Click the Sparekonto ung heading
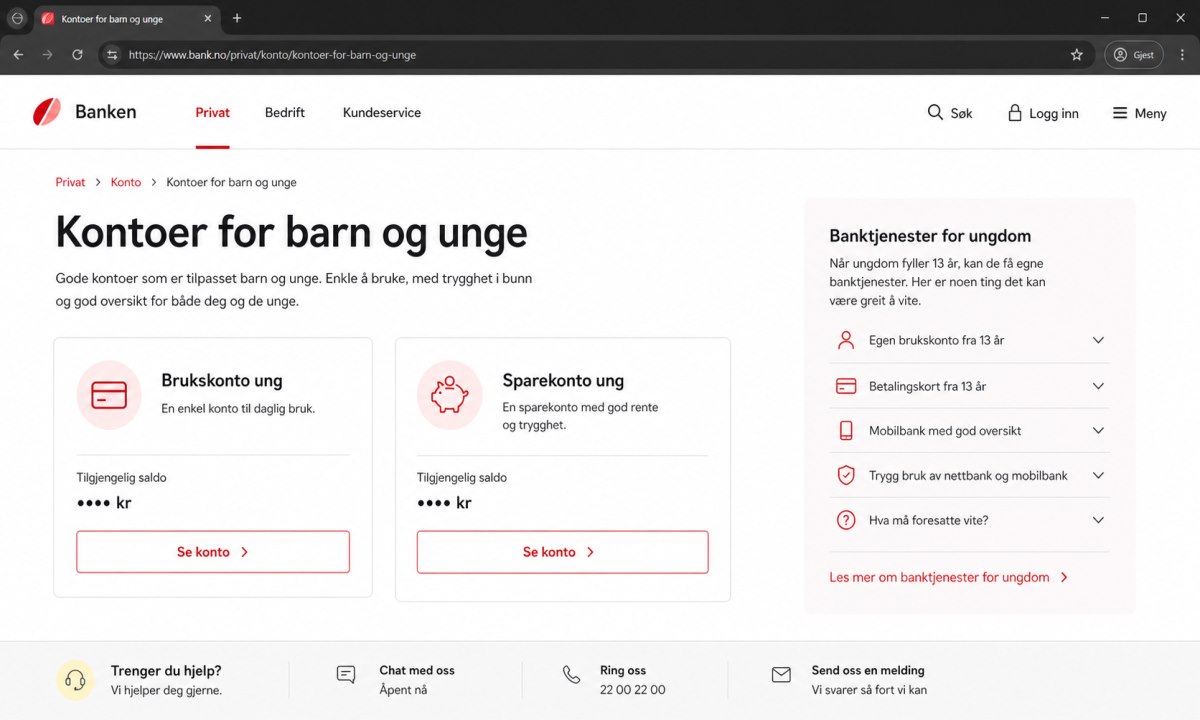Screen dimensions: 1200x720 (563, 381)
